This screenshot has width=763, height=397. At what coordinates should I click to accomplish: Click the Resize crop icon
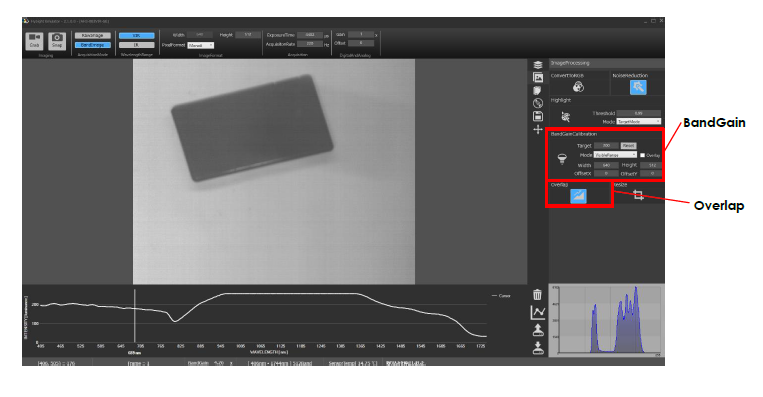638,195
